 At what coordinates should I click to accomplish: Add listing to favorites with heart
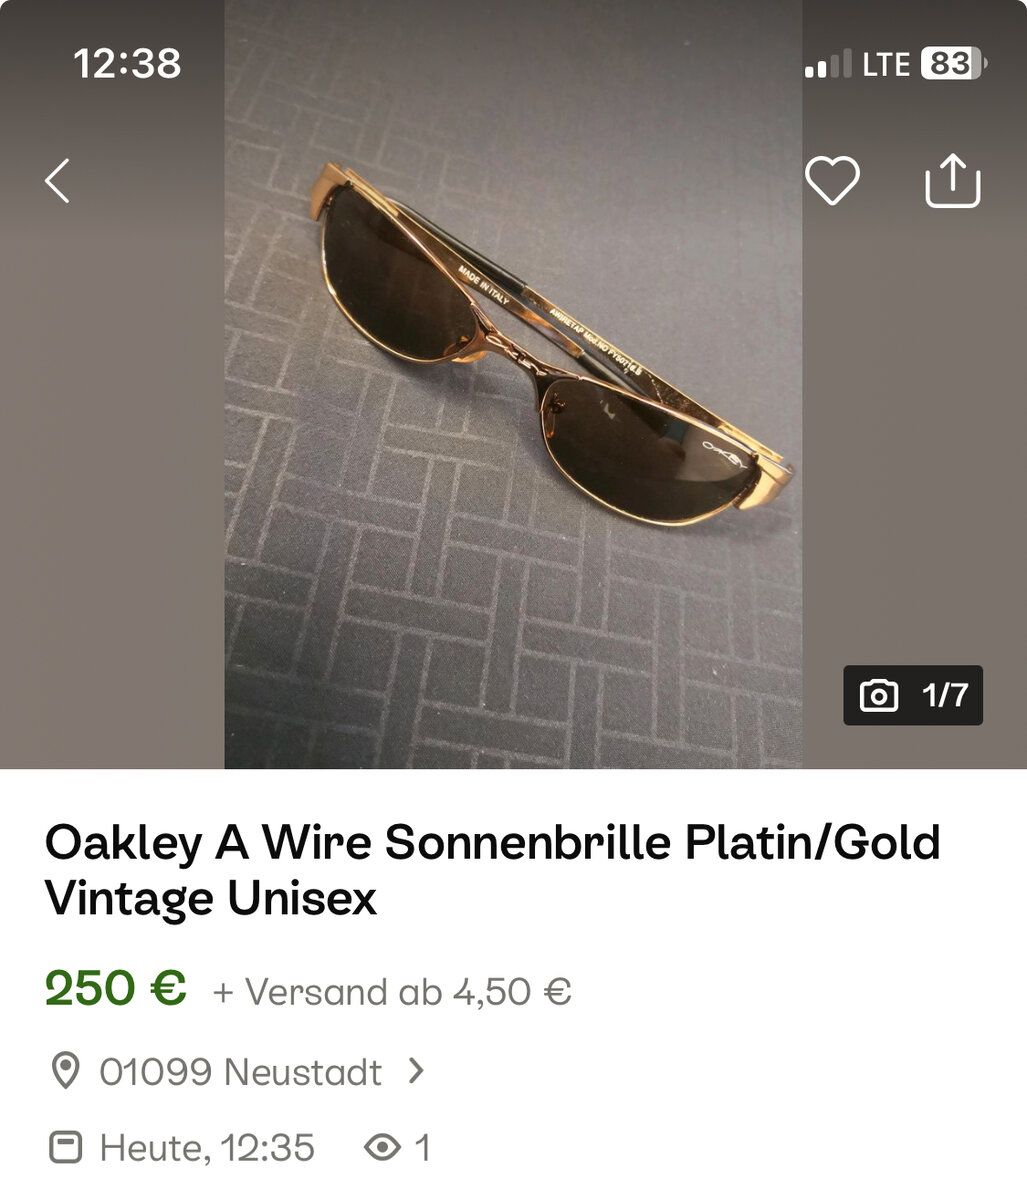pos(832,181)
